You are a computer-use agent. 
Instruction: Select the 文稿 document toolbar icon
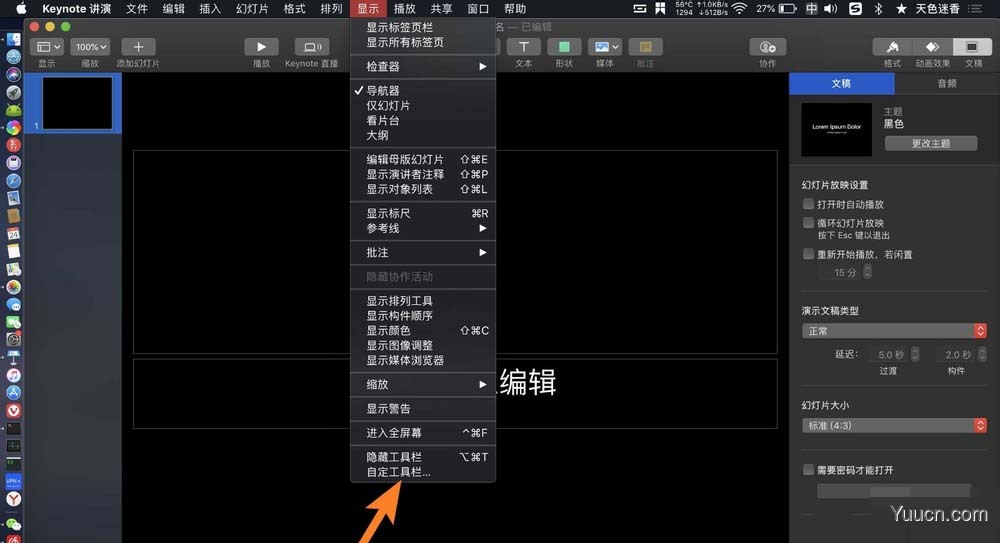coord(973,47)
